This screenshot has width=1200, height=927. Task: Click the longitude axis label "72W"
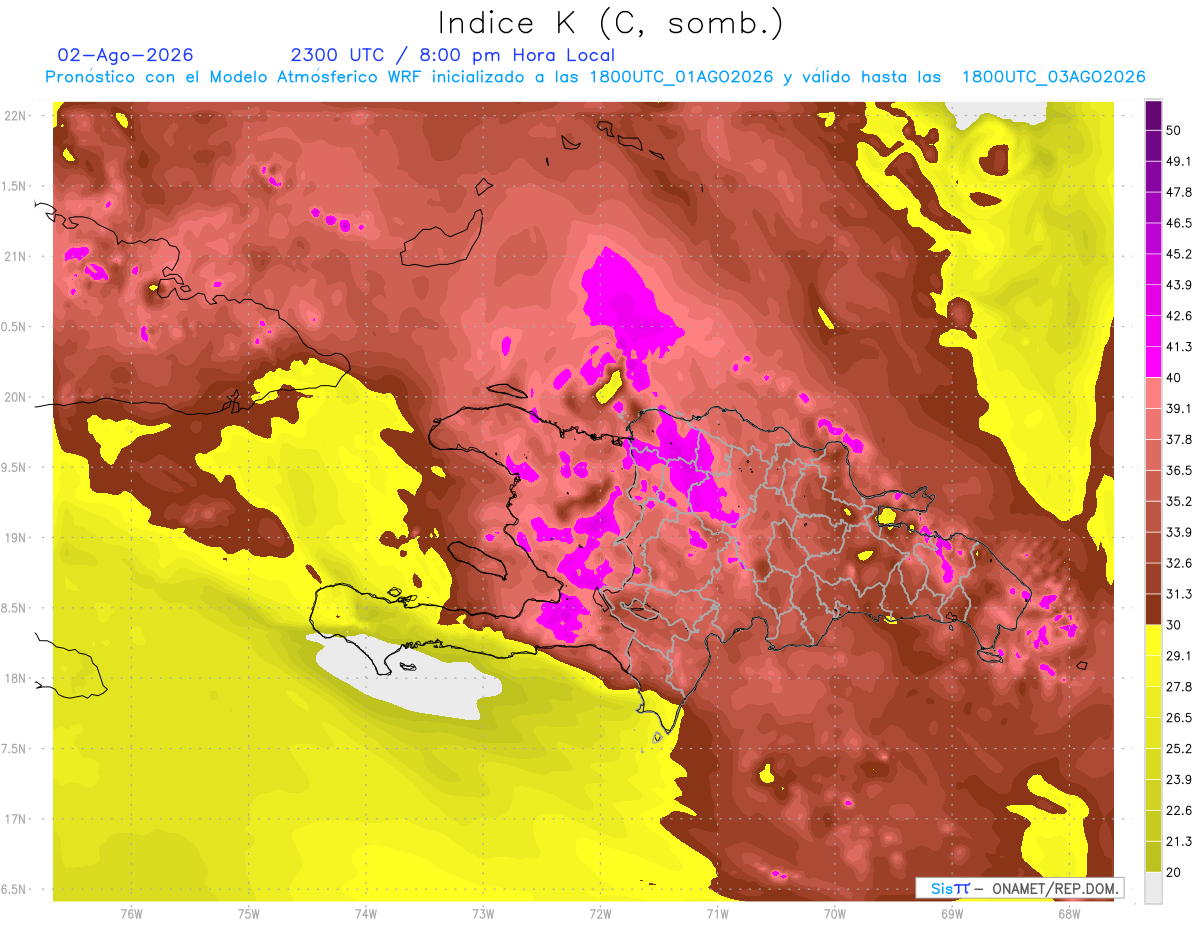pos(600,913)
